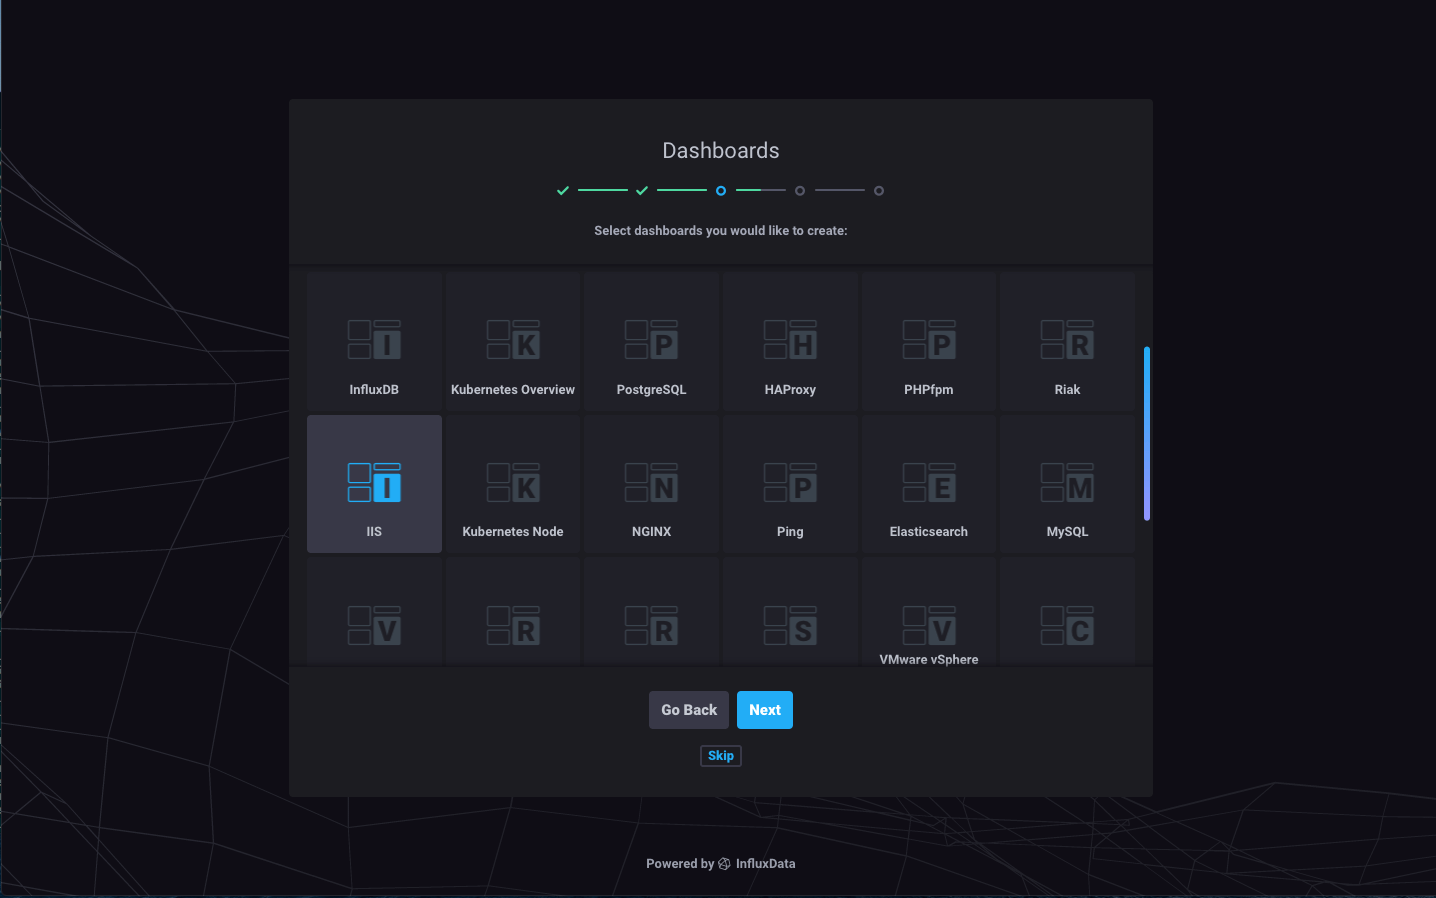Viewport: 1436px width, 898px height.
Task: Go to second completed wizard step checkmark
Action: (x=642, y=190)
